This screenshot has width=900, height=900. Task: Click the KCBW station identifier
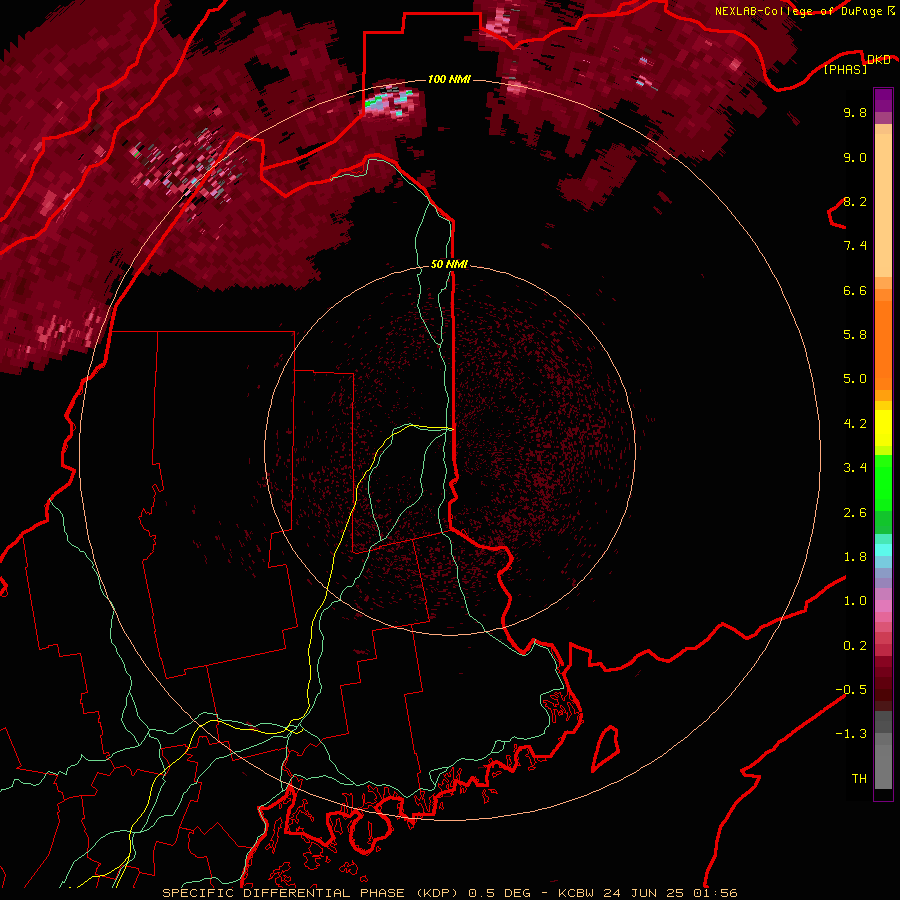pos(577,893)
